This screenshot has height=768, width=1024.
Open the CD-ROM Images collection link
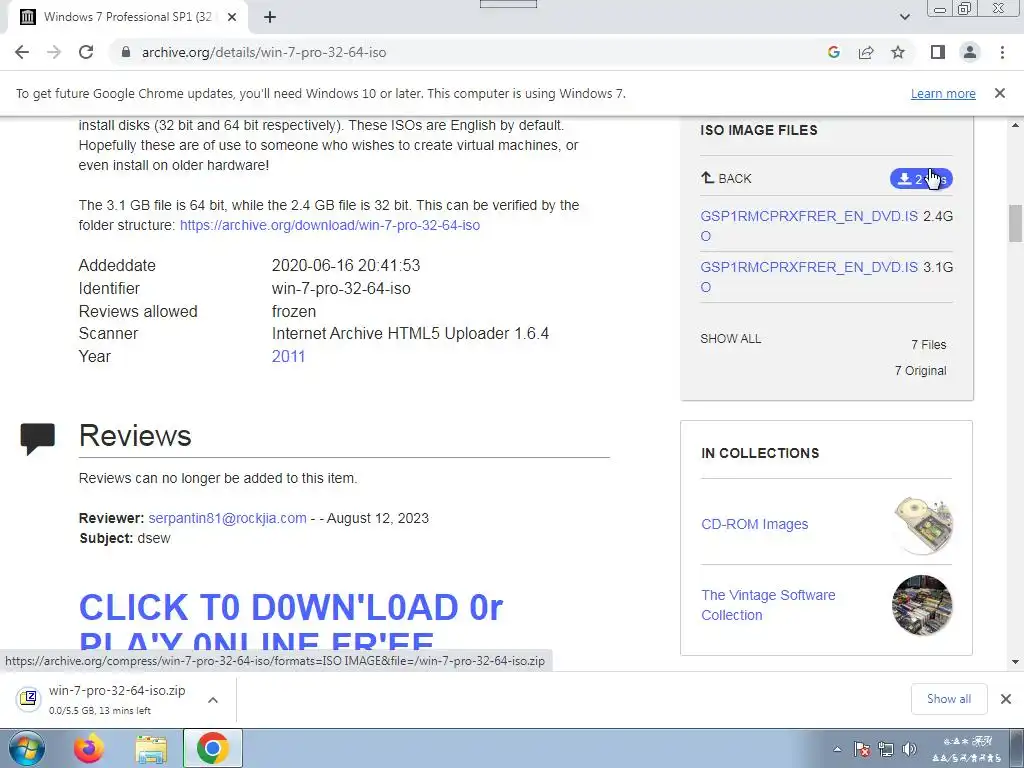[754, 524]
